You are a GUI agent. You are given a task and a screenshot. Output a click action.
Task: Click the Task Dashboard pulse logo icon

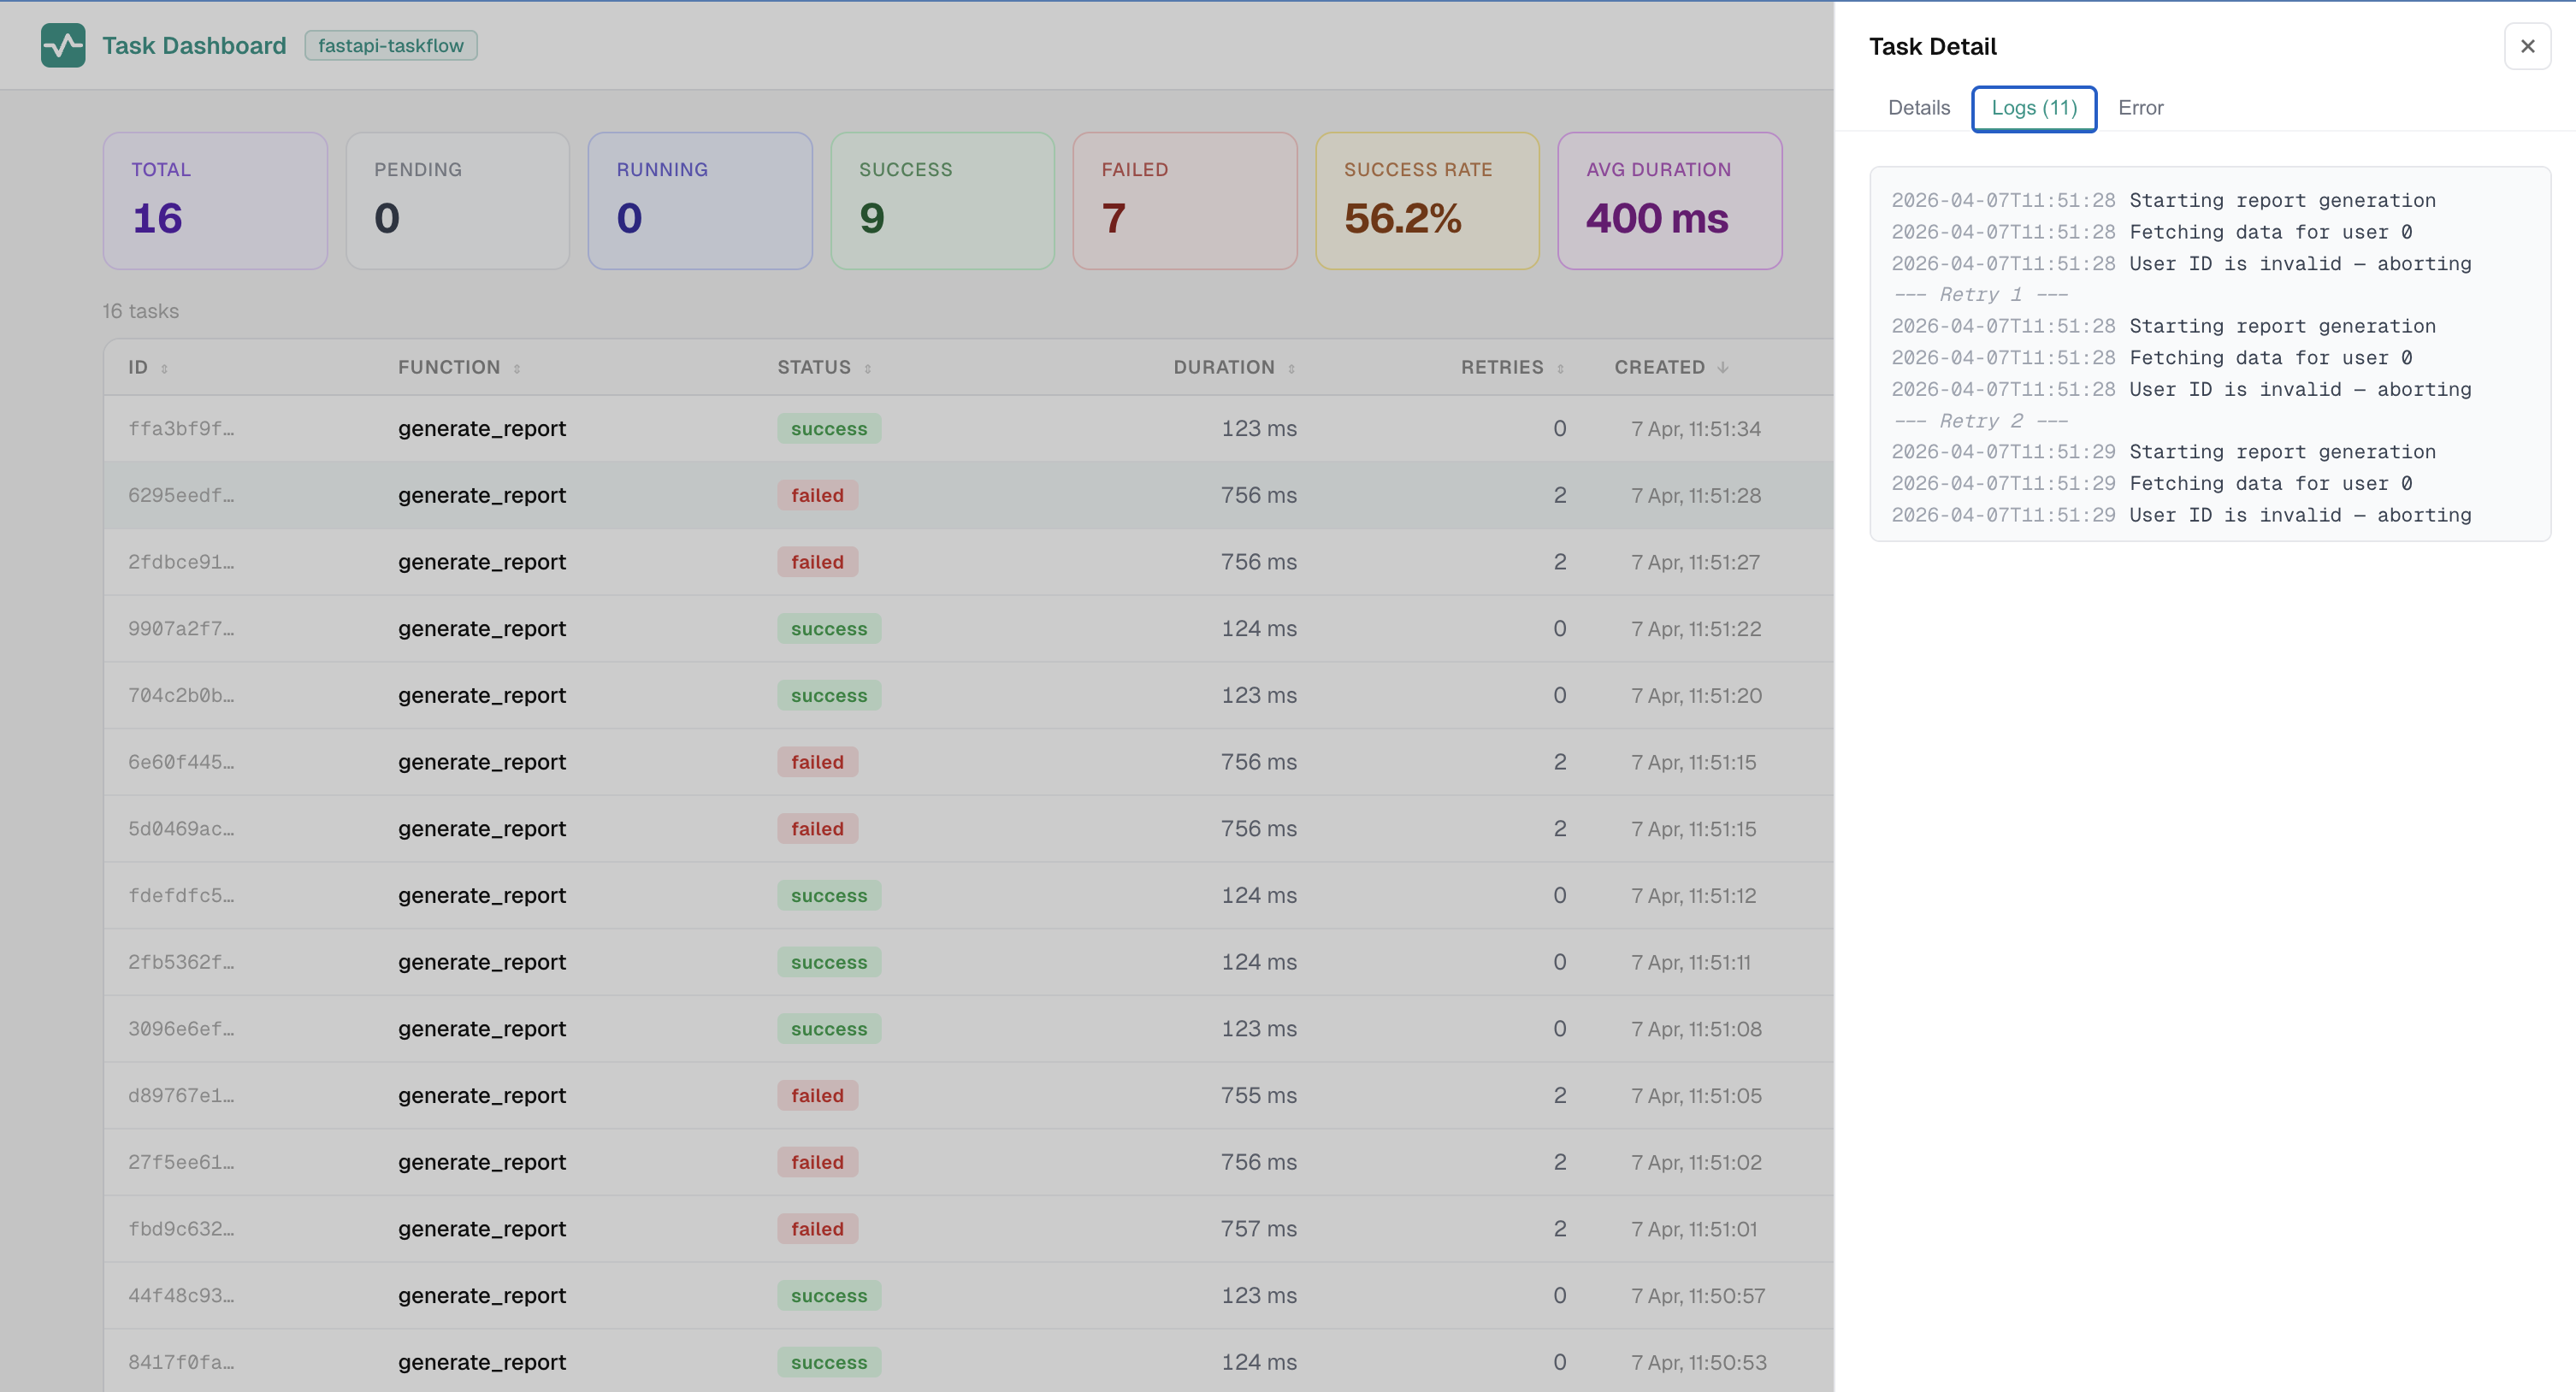[x=63, y=46]
